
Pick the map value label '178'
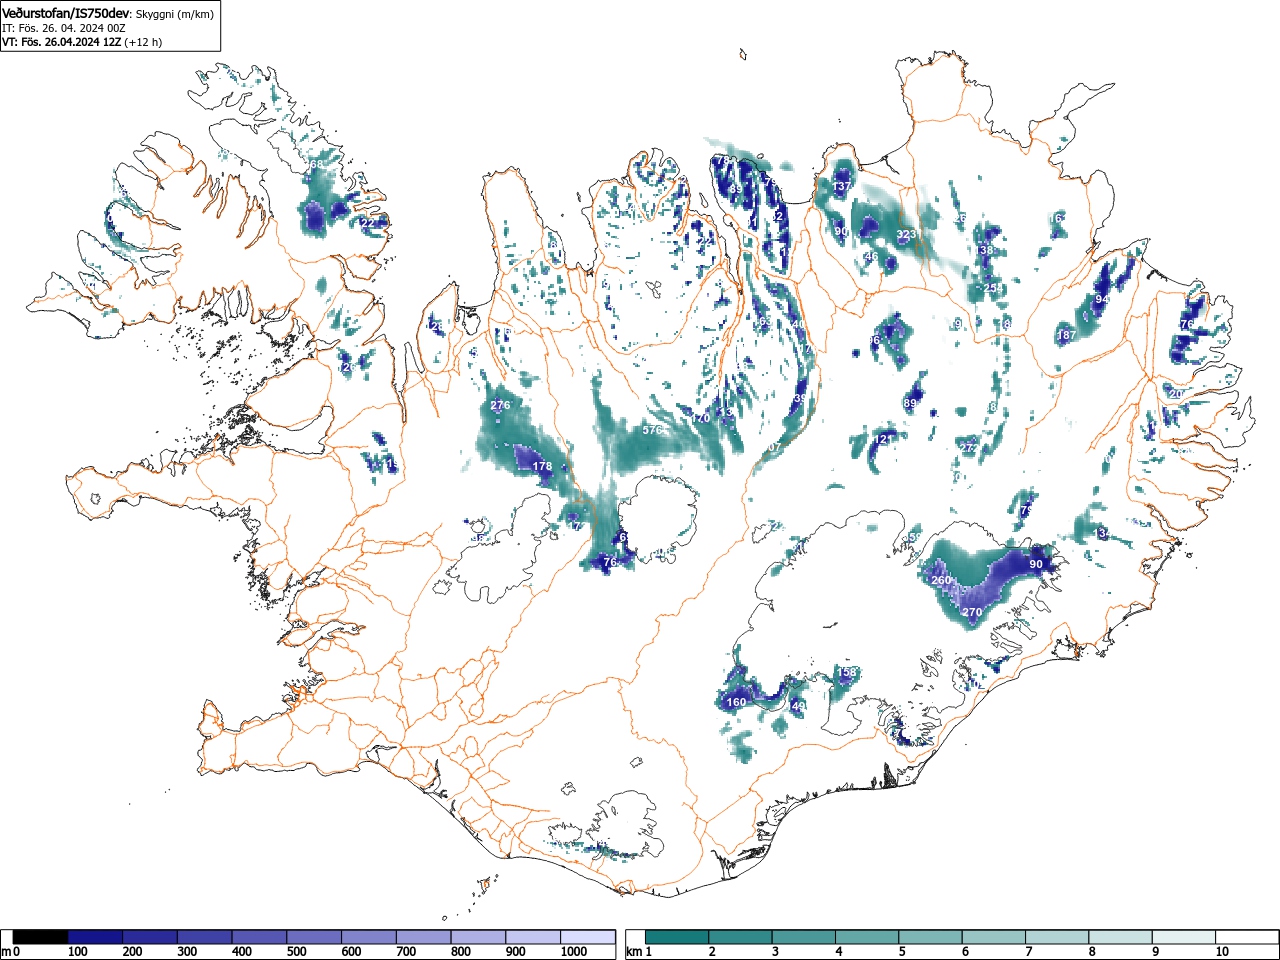542,466
